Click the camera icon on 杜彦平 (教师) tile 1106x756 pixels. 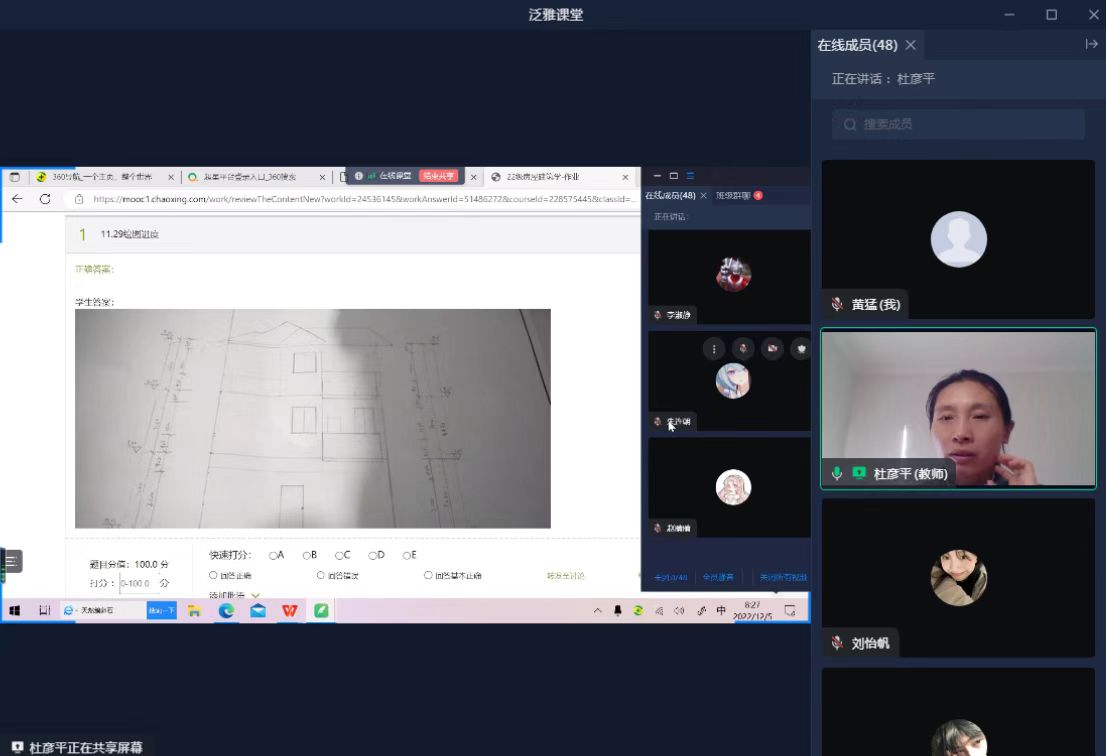tap(859, 473)
